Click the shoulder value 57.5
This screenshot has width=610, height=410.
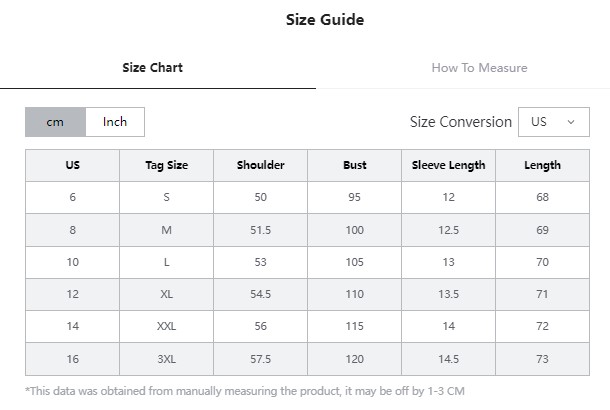(x=261, y=359)
